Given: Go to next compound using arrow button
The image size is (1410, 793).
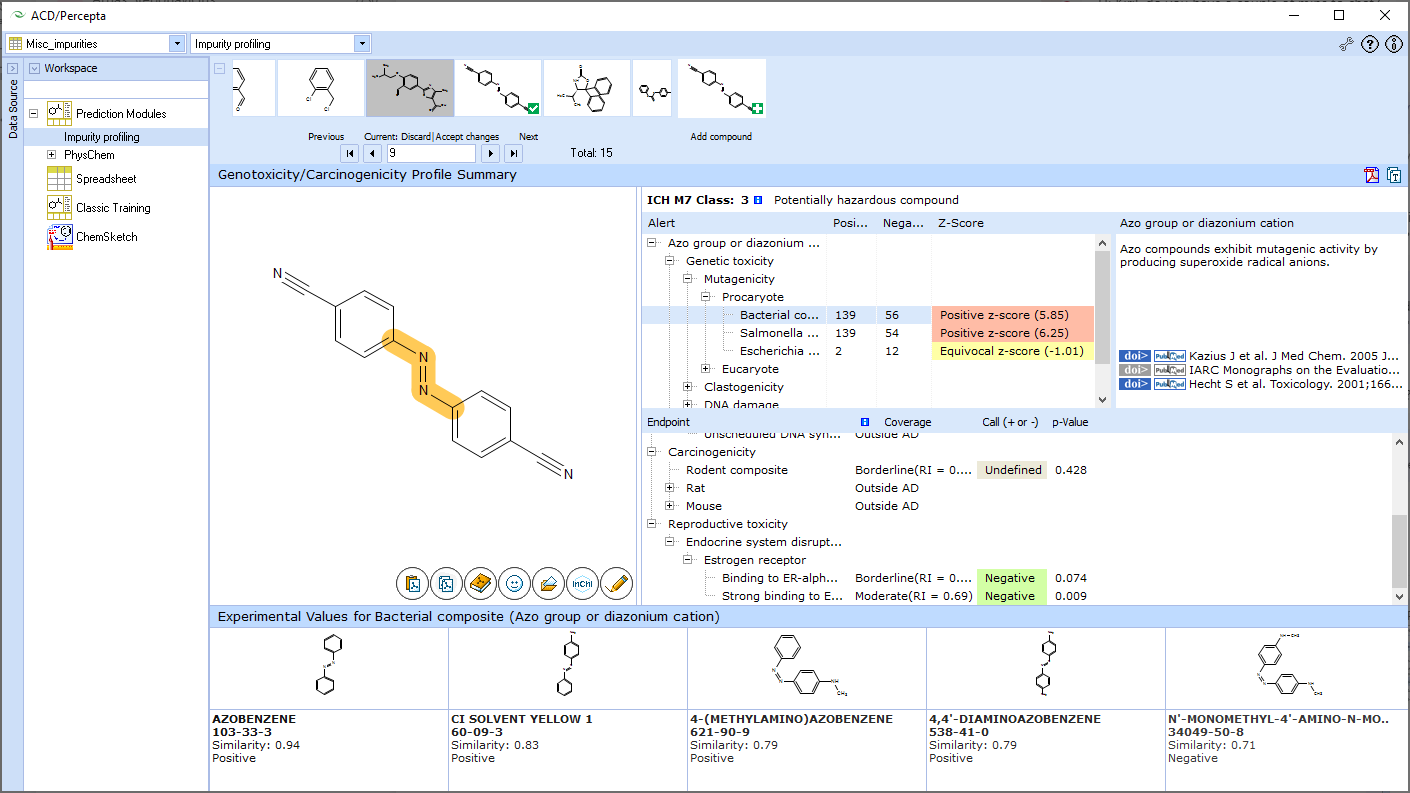Looking at the screenshot, I should (x=490, y=153).
